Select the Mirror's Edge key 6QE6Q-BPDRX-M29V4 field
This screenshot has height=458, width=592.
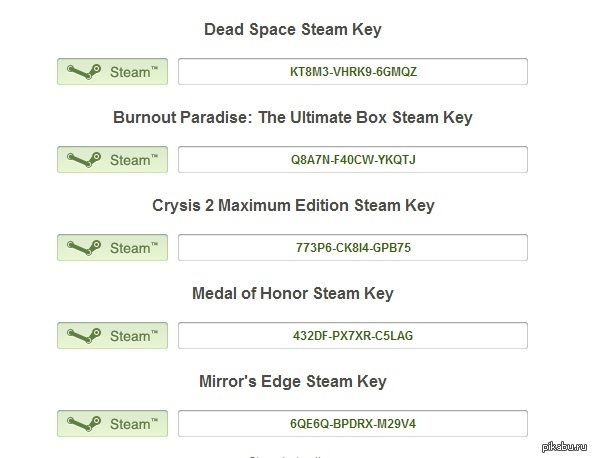tap(353, 423)
